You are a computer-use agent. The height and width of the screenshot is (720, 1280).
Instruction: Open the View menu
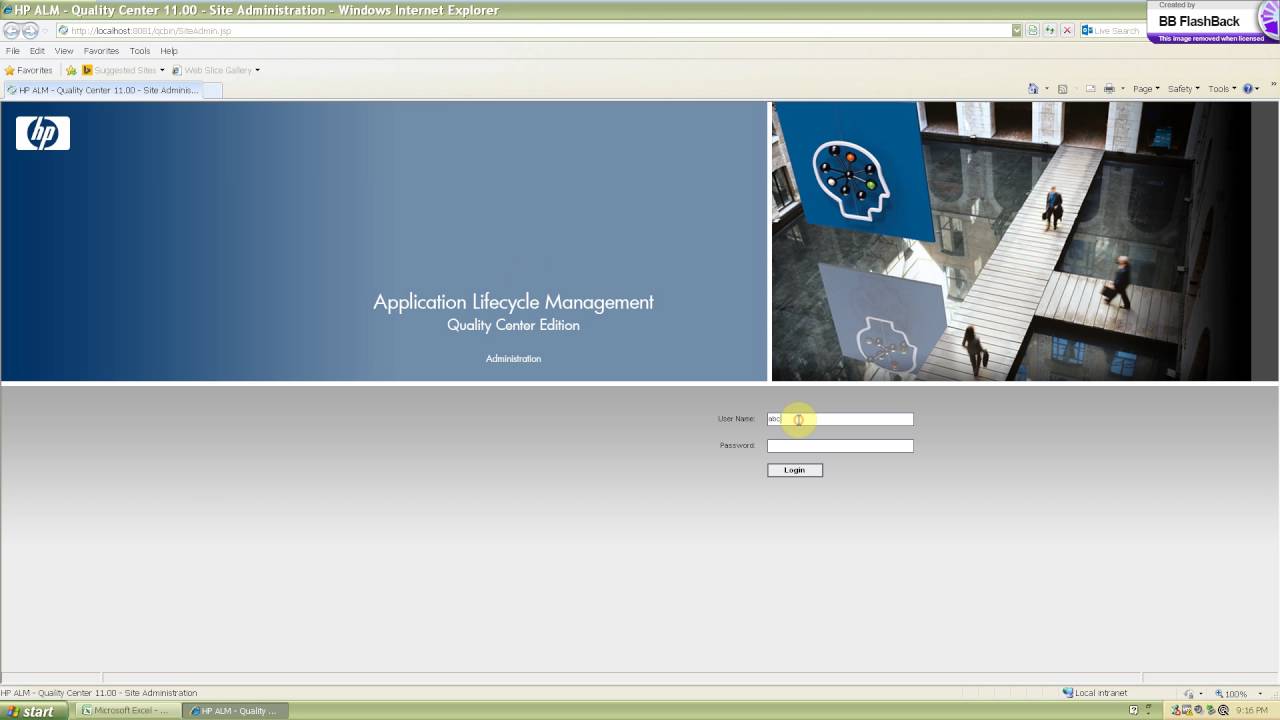tap(64, 51)
